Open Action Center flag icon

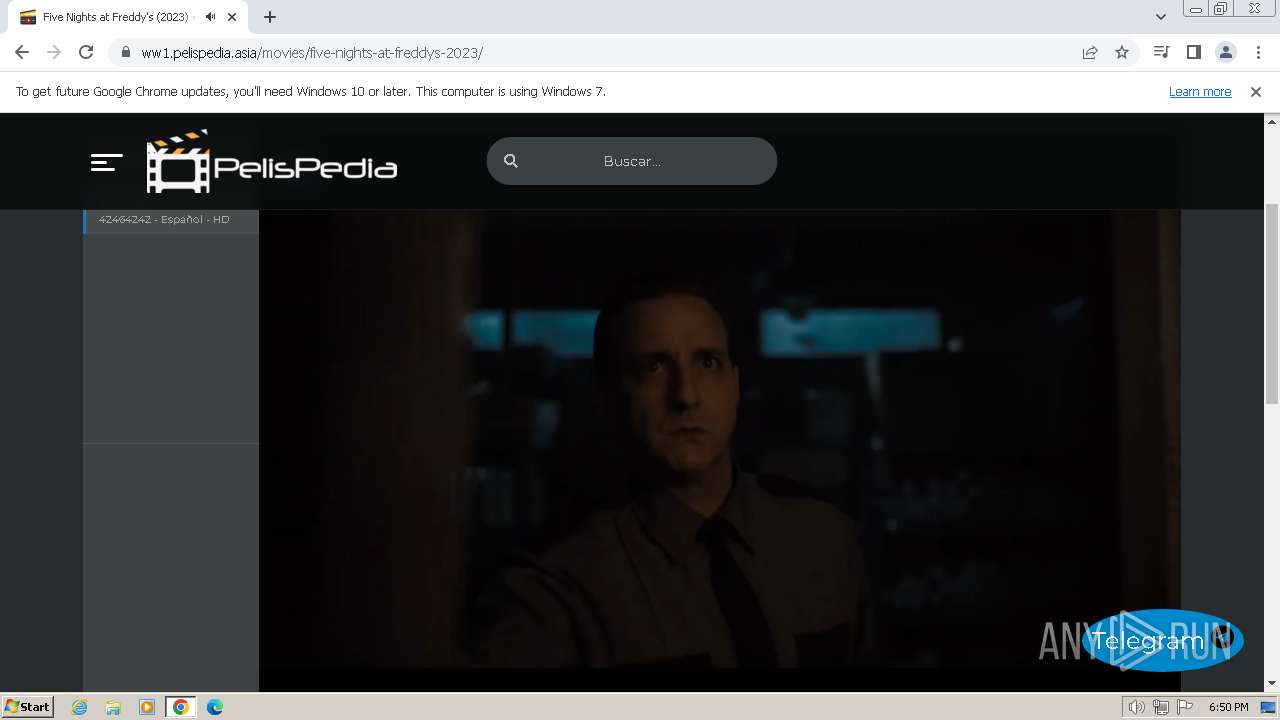pos(1185,707)
